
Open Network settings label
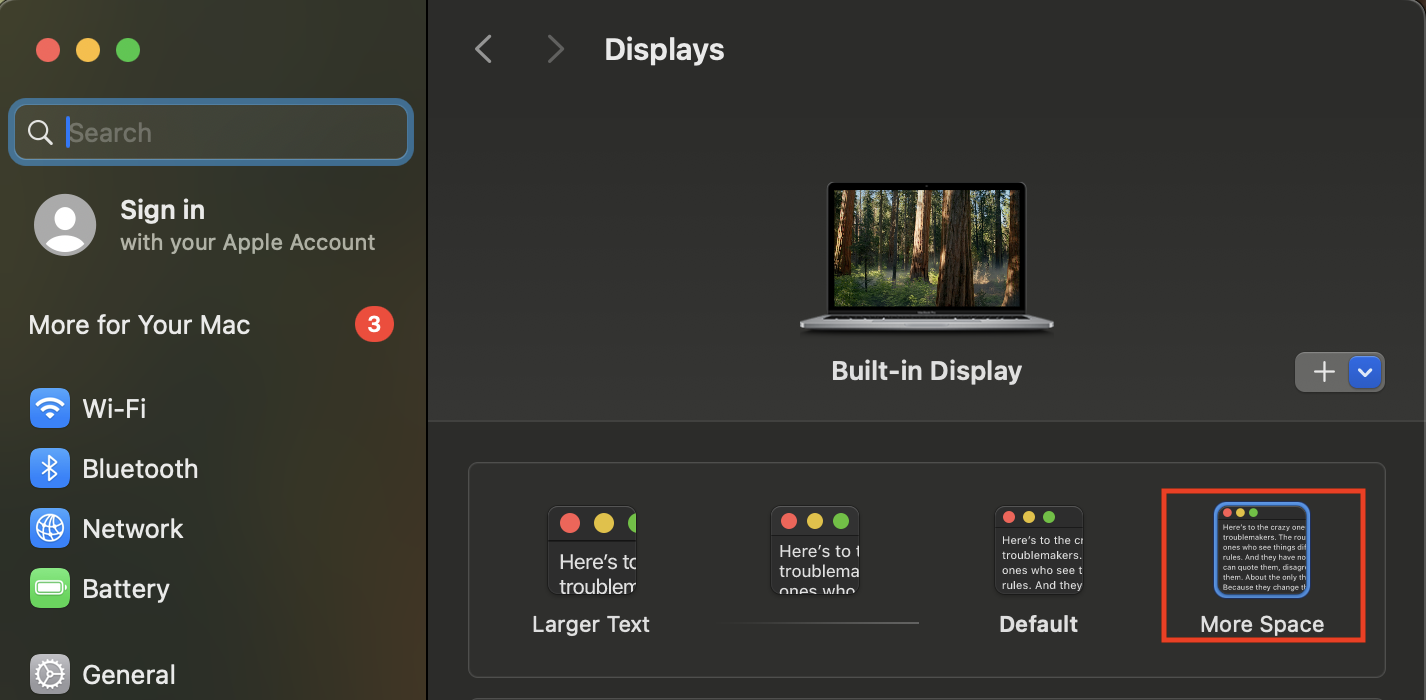pyautogui.click(x=133, y=529)
